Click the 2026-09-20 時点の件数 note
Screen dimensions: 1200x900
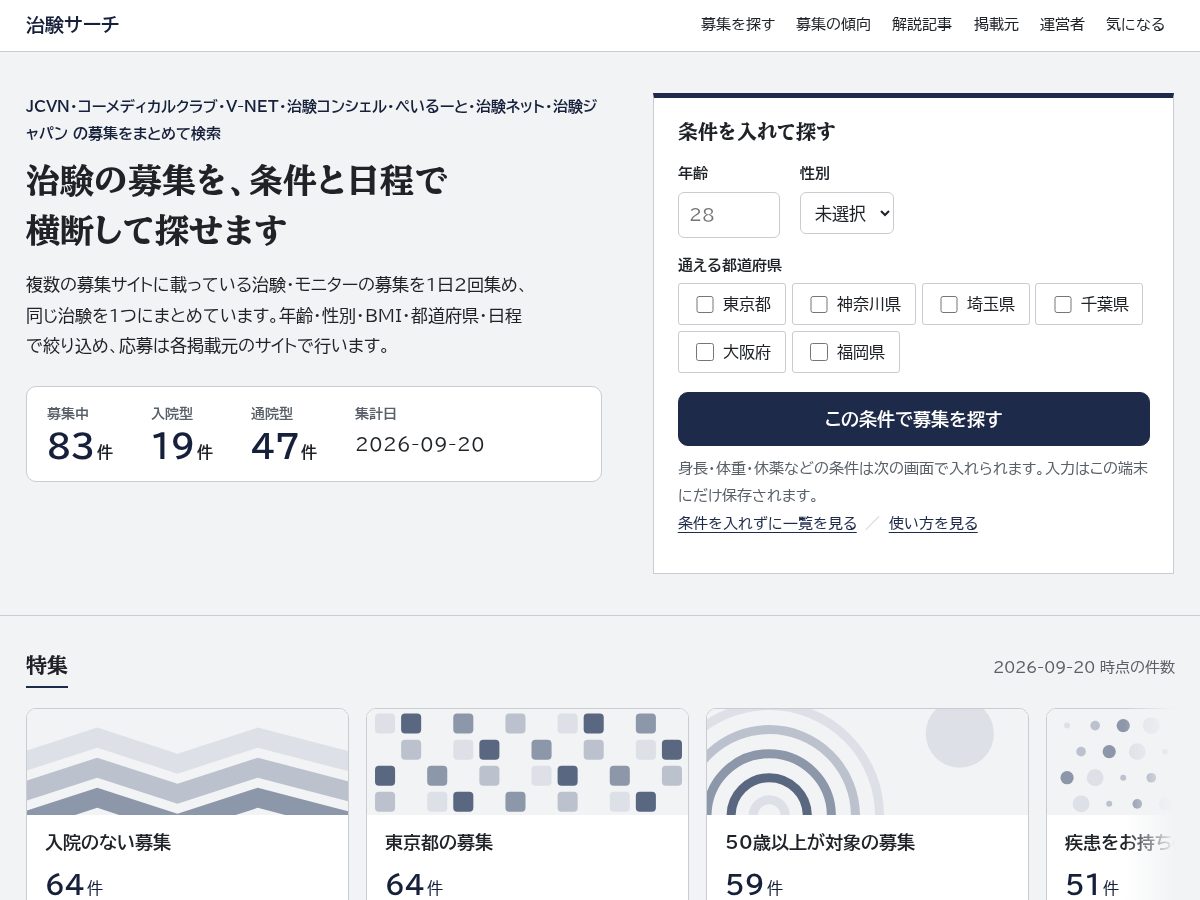click(x=1084, y=667)
